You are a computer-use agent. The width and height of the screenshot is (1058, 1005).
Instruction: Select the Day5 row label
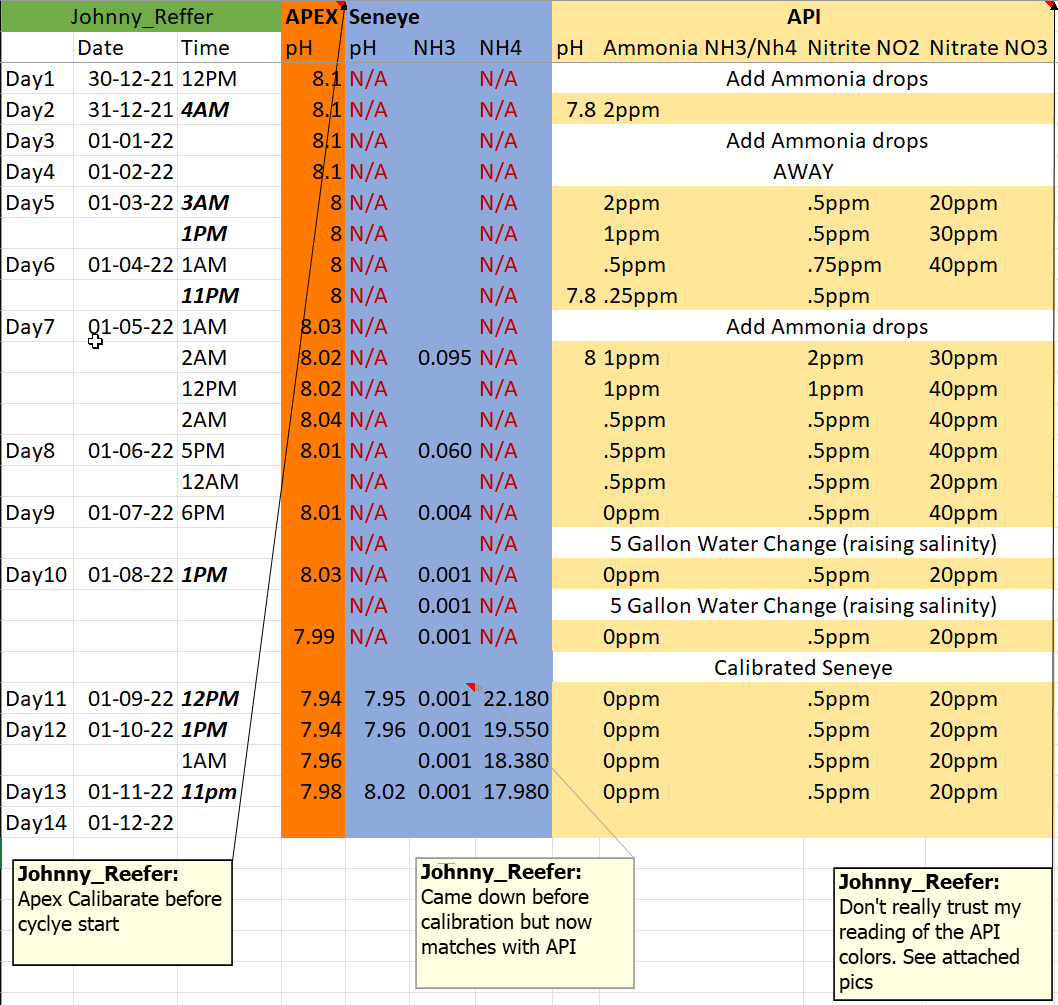tap(30, 203)
